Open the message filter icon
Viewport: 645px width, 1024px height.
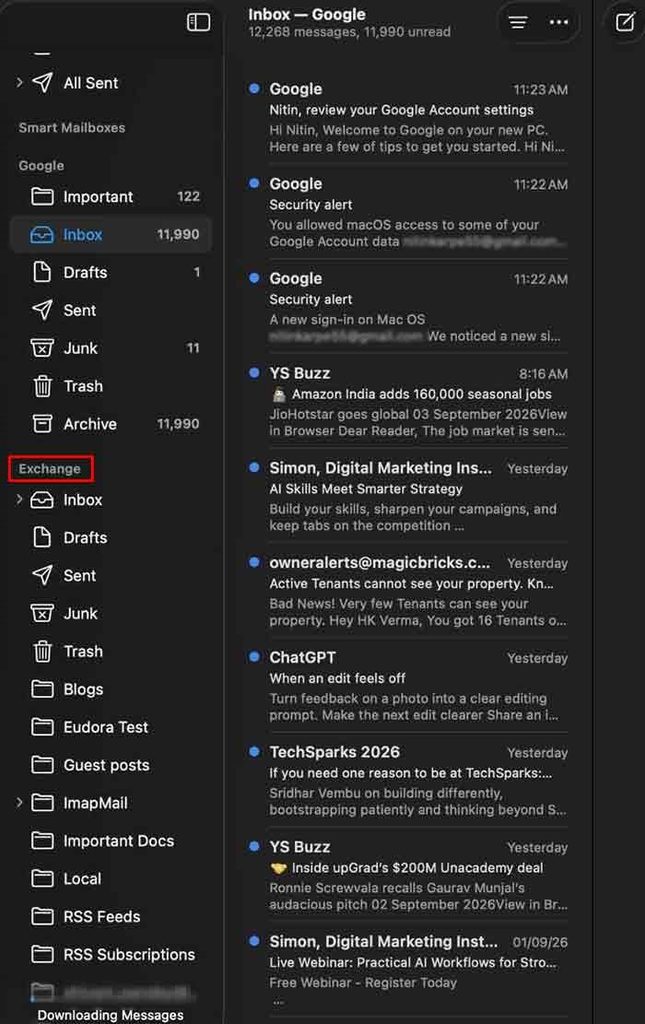point(518,22)
